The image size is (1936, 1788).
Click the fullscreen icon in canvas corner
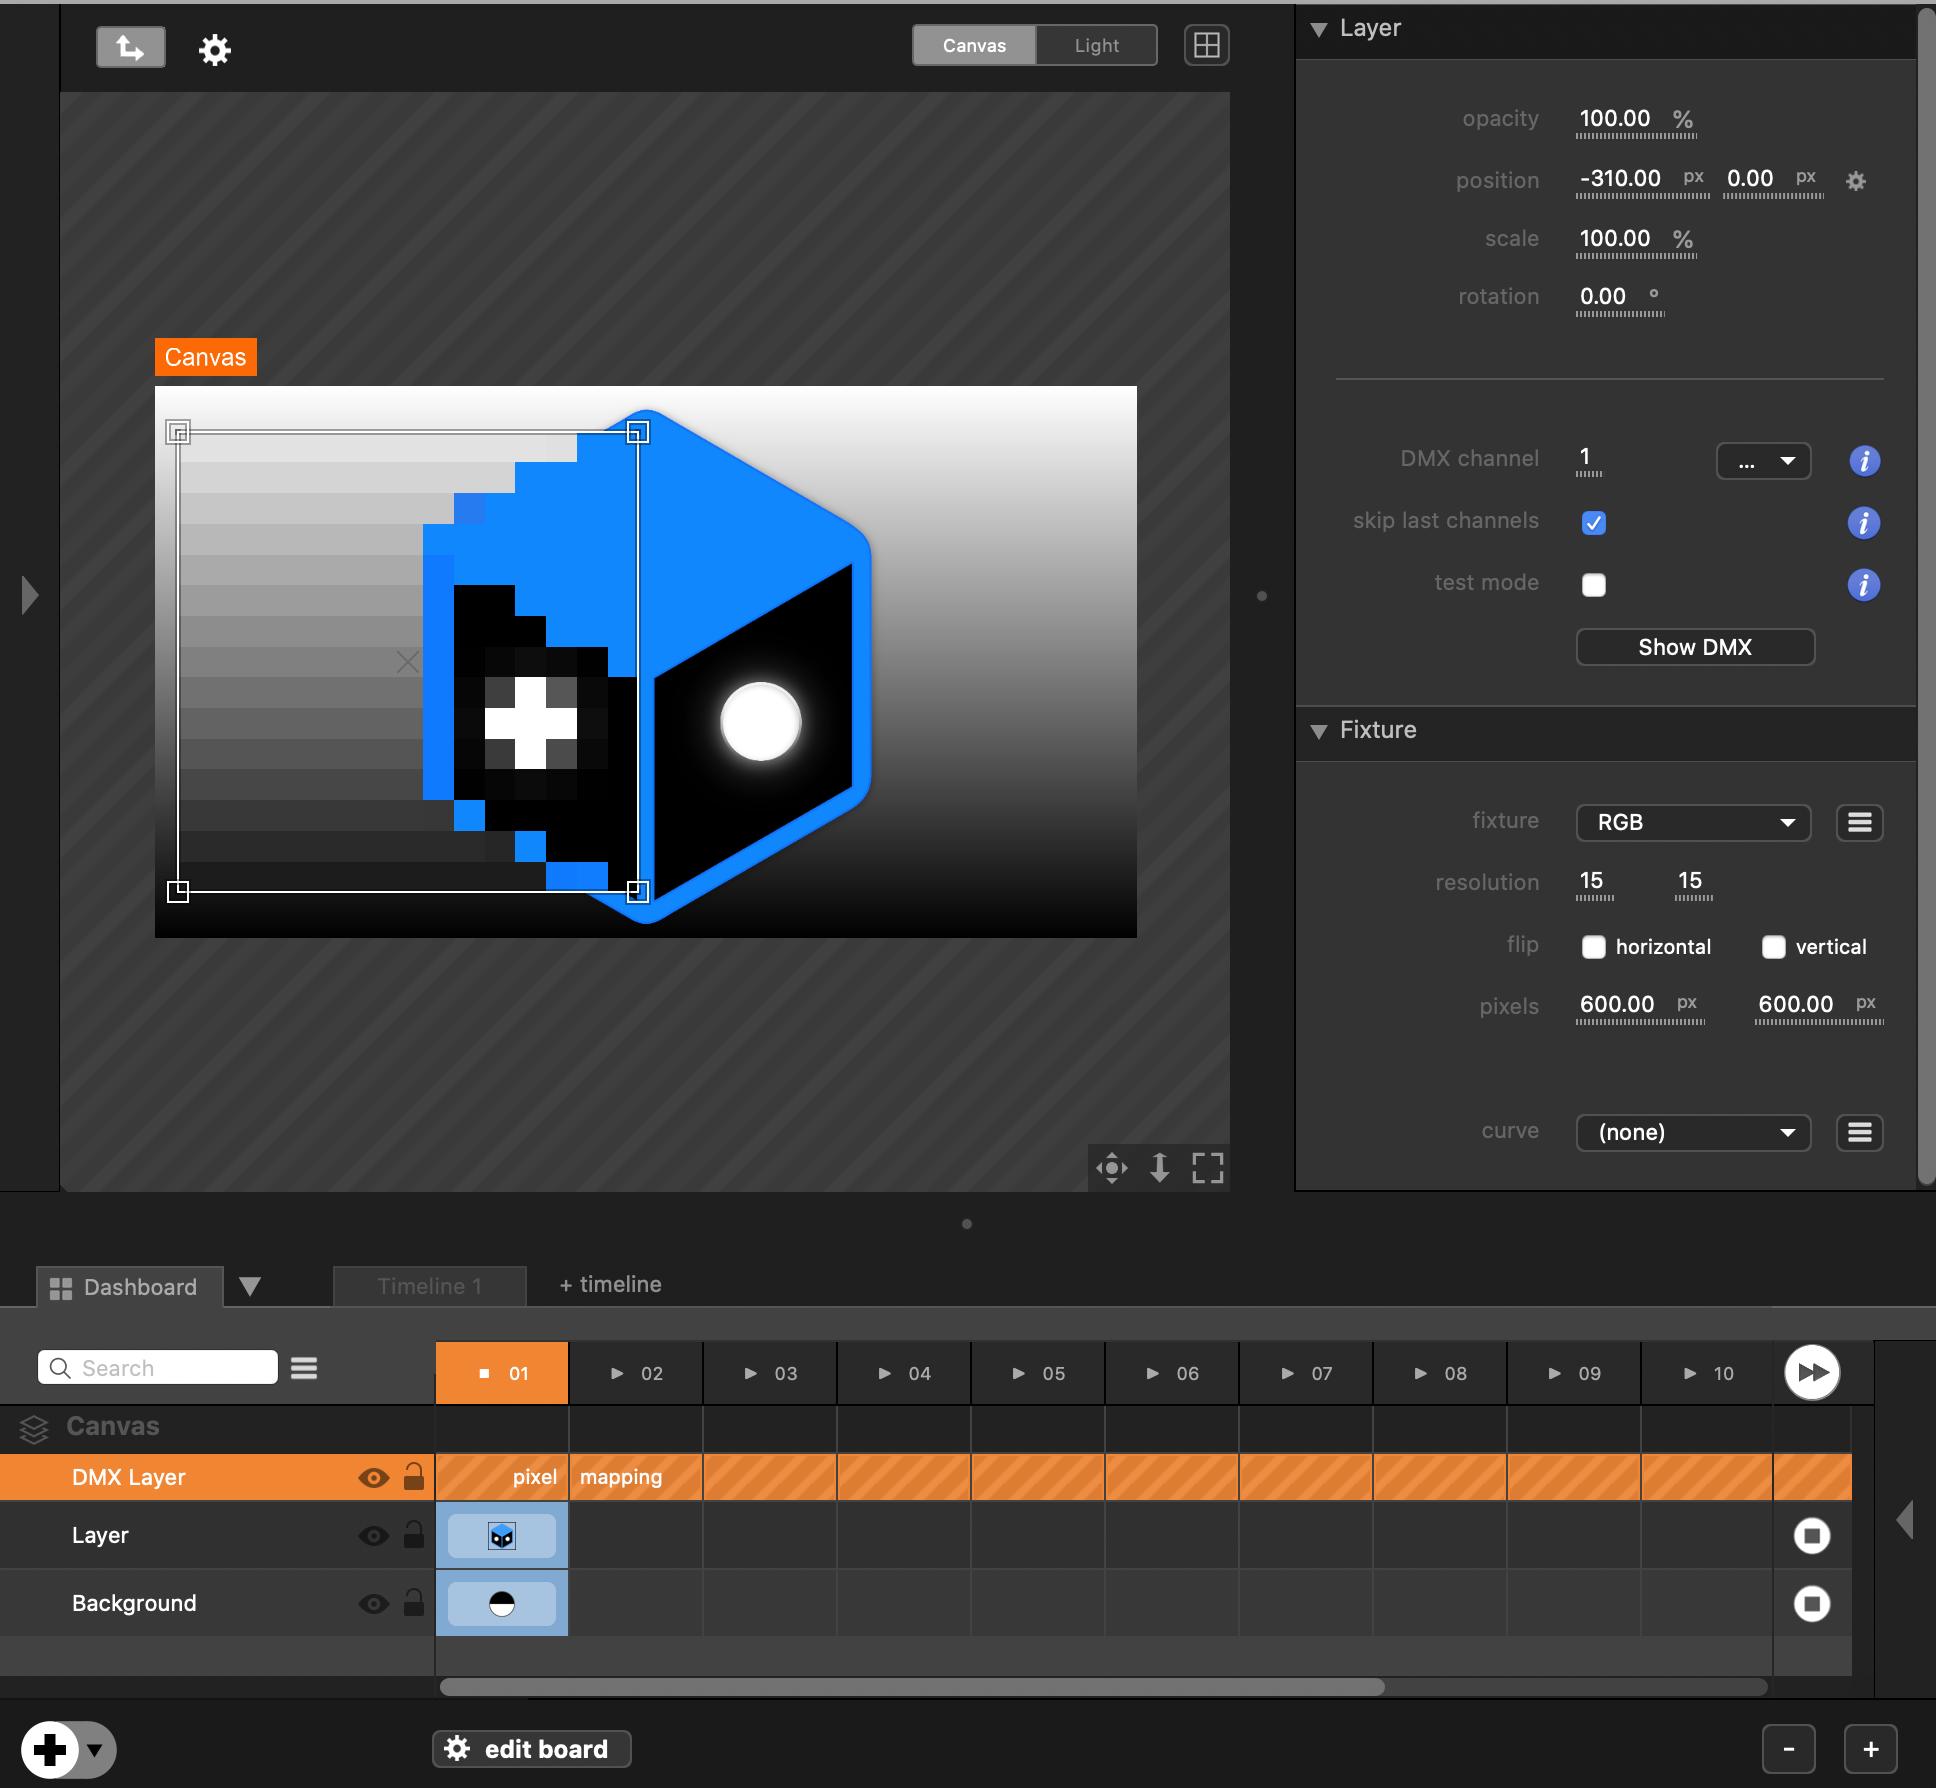click(1207, 1168)
